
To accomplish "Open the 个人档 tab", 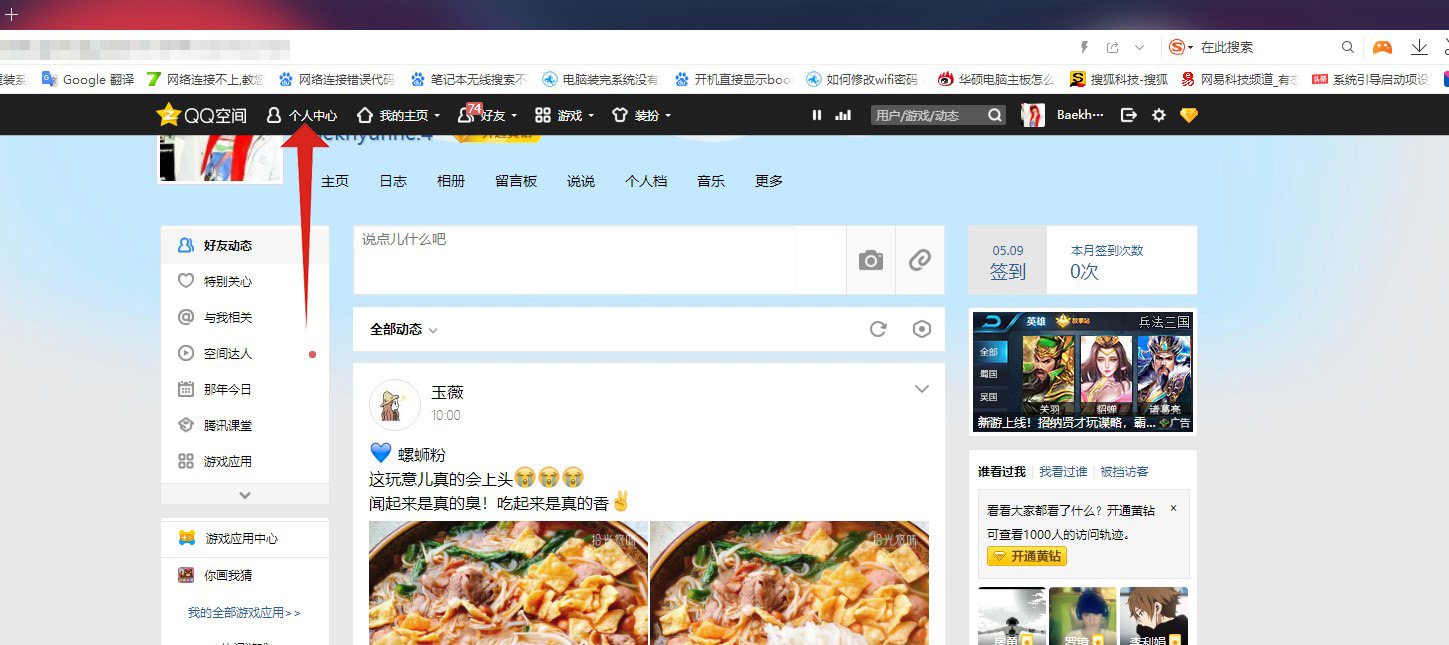I will coord(646,181).
